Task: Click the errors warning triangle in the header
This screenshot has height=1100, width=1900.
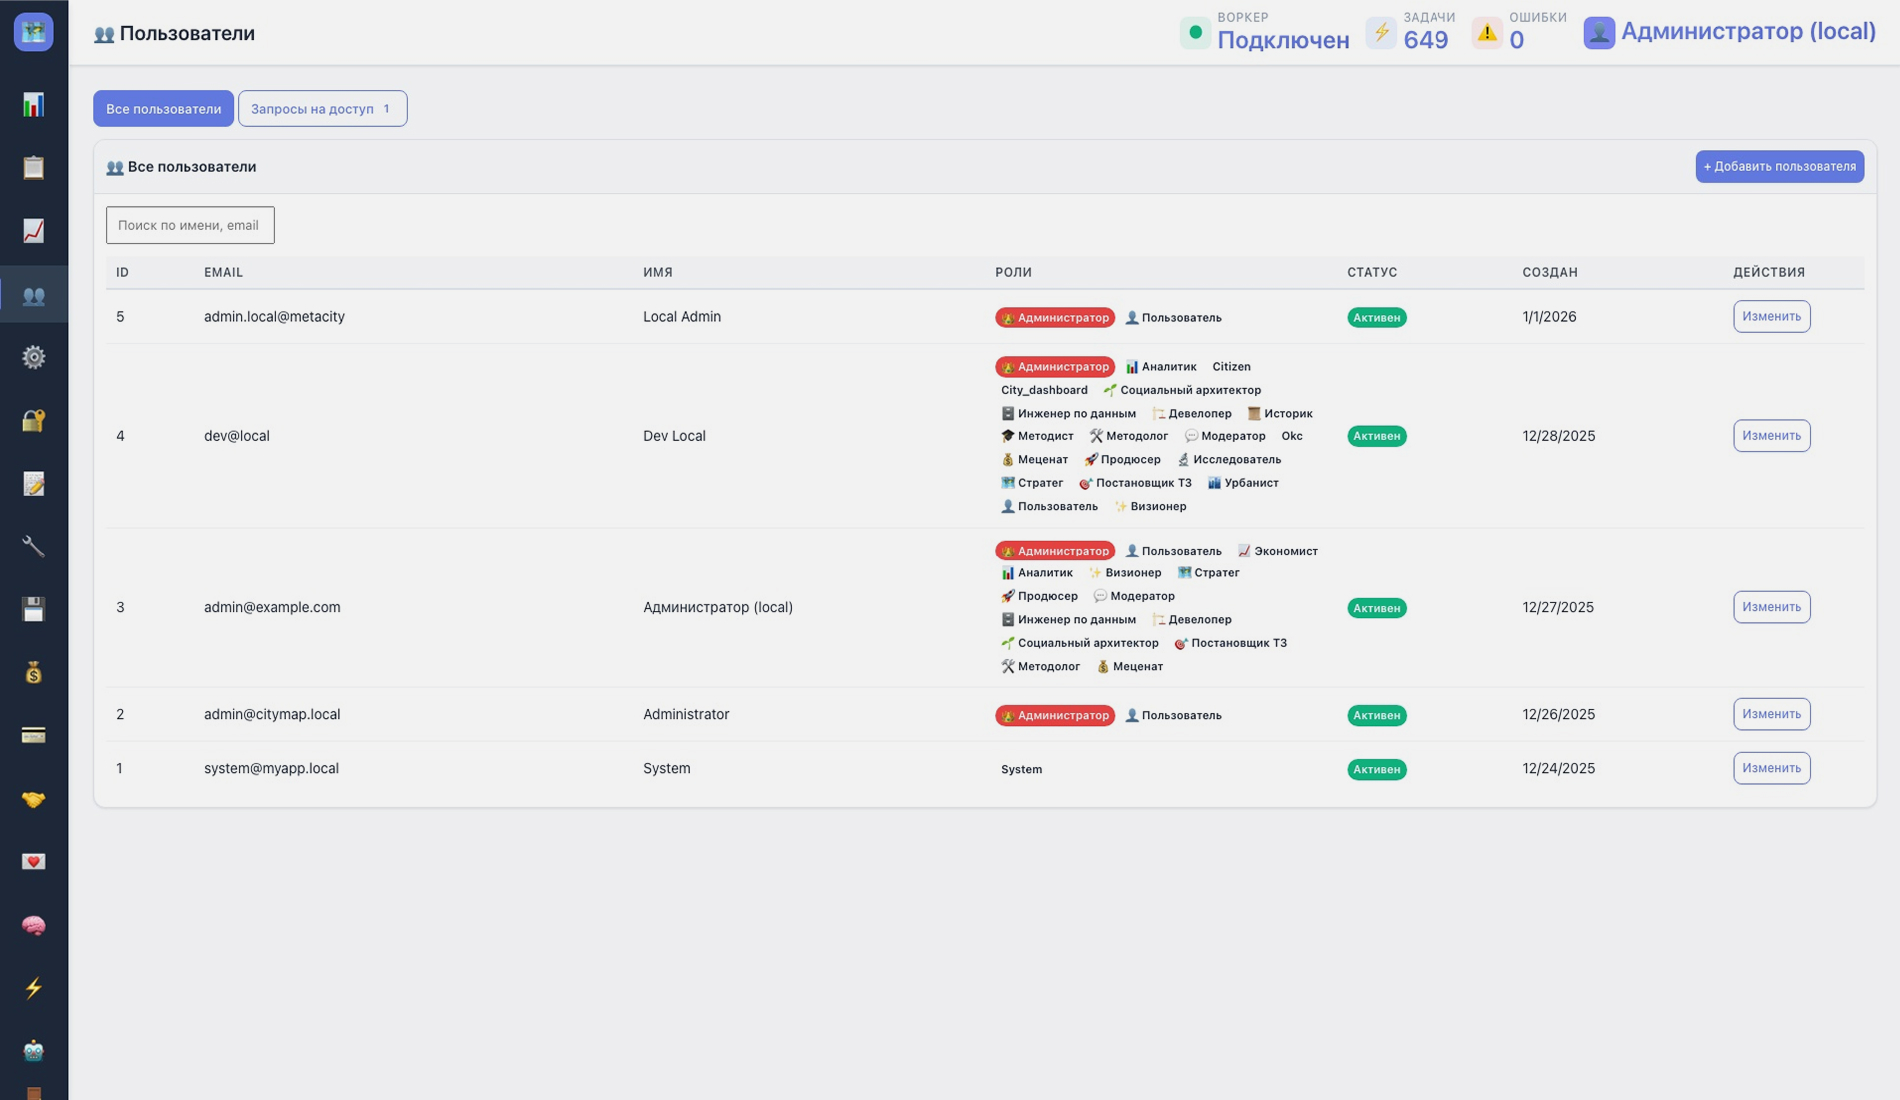Action: tap(1487, 33)
